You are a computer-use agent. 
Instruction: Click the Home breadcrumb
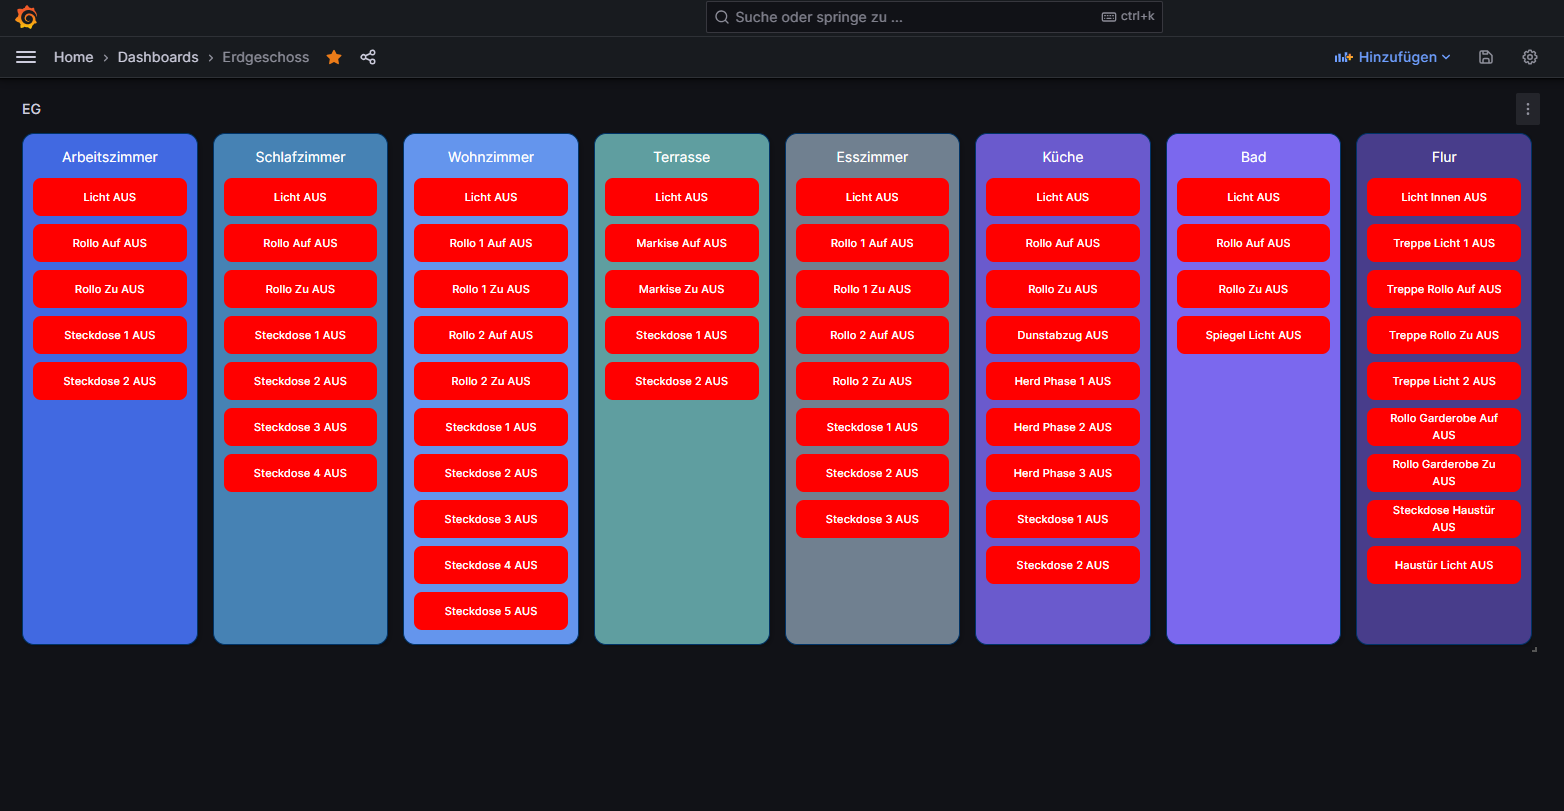pyautogui.click(x=74, y=58)
